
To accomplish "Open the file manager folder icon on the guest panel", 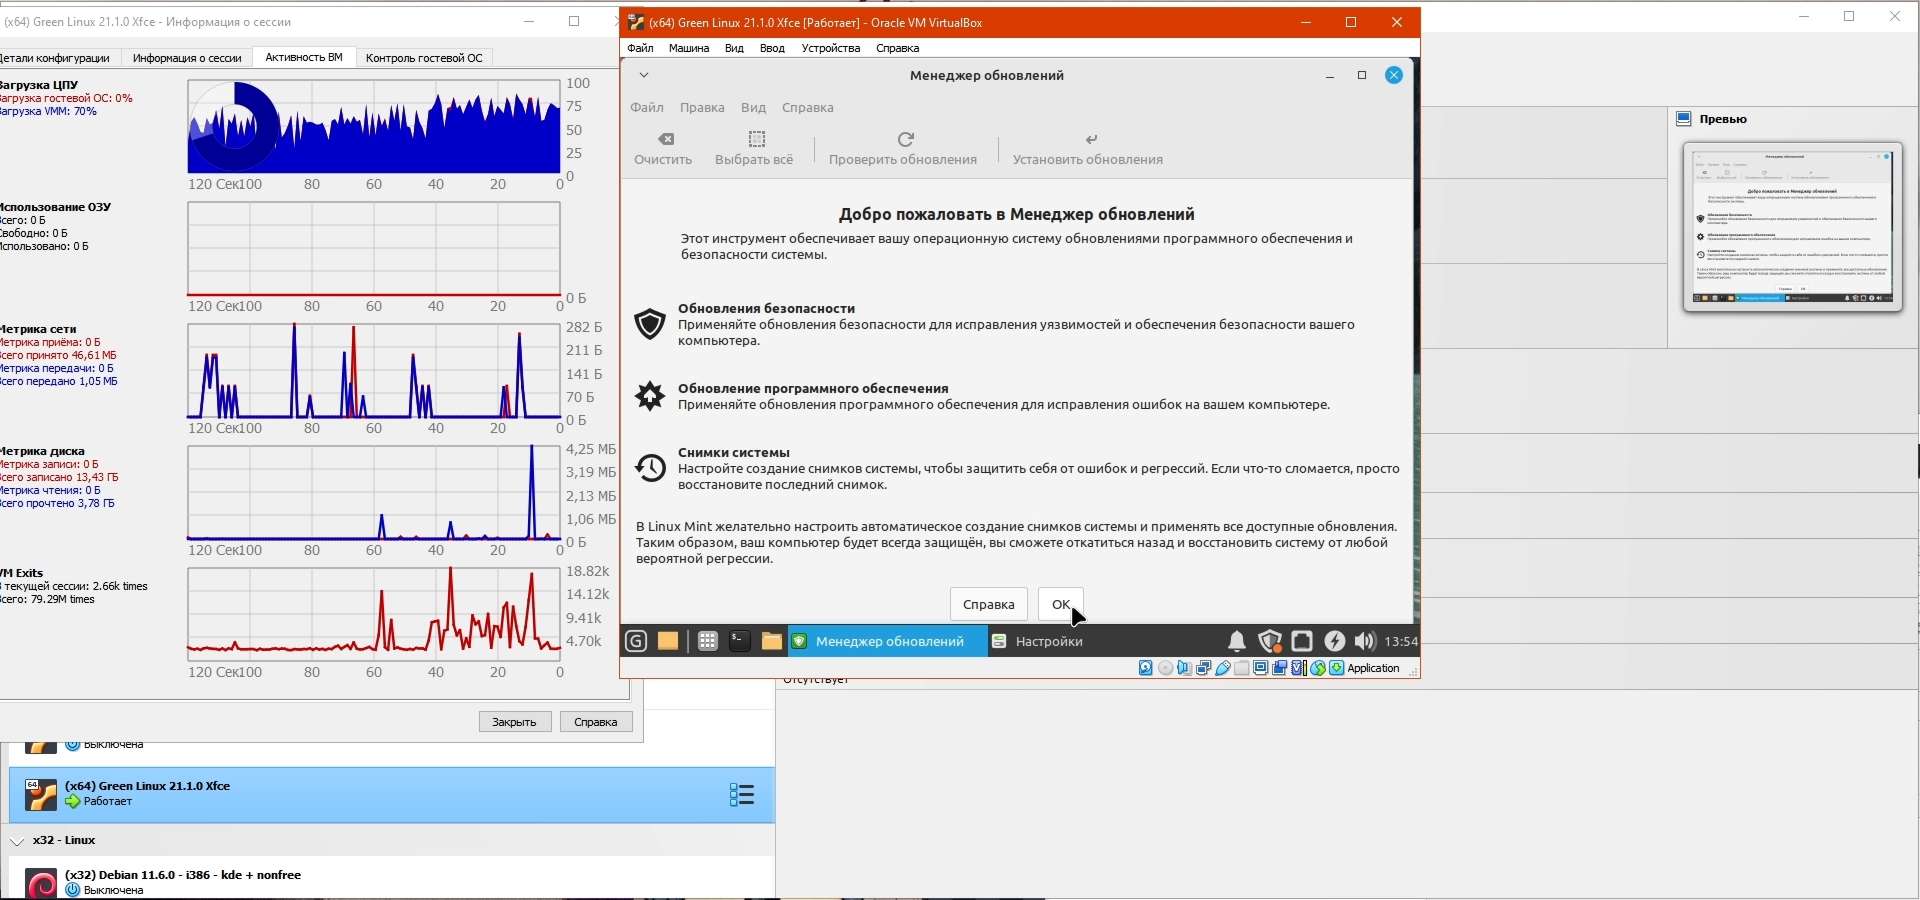I will point(772,642).
